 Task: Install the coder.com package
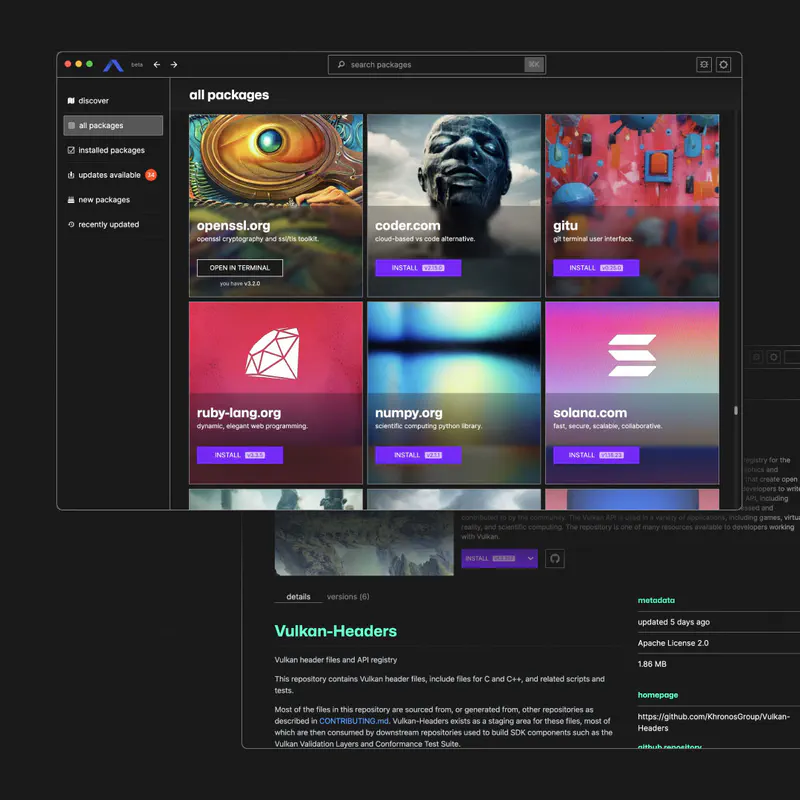pos(418,268)
